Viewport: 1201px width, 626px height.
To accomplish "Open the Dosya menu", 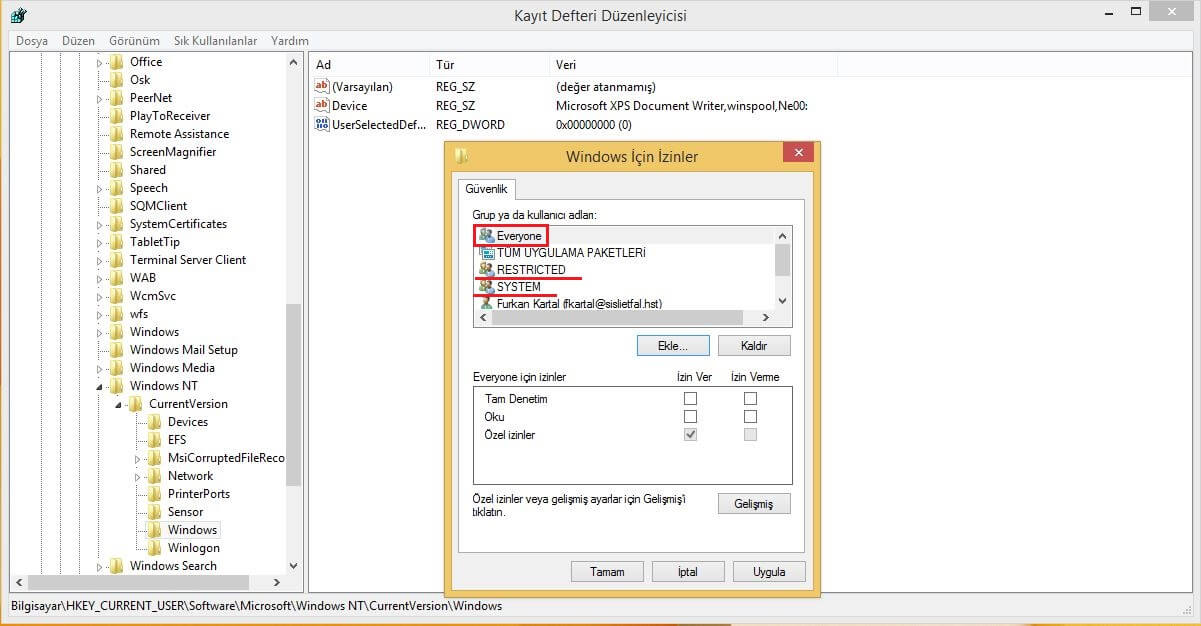I will tap(32, 41).
